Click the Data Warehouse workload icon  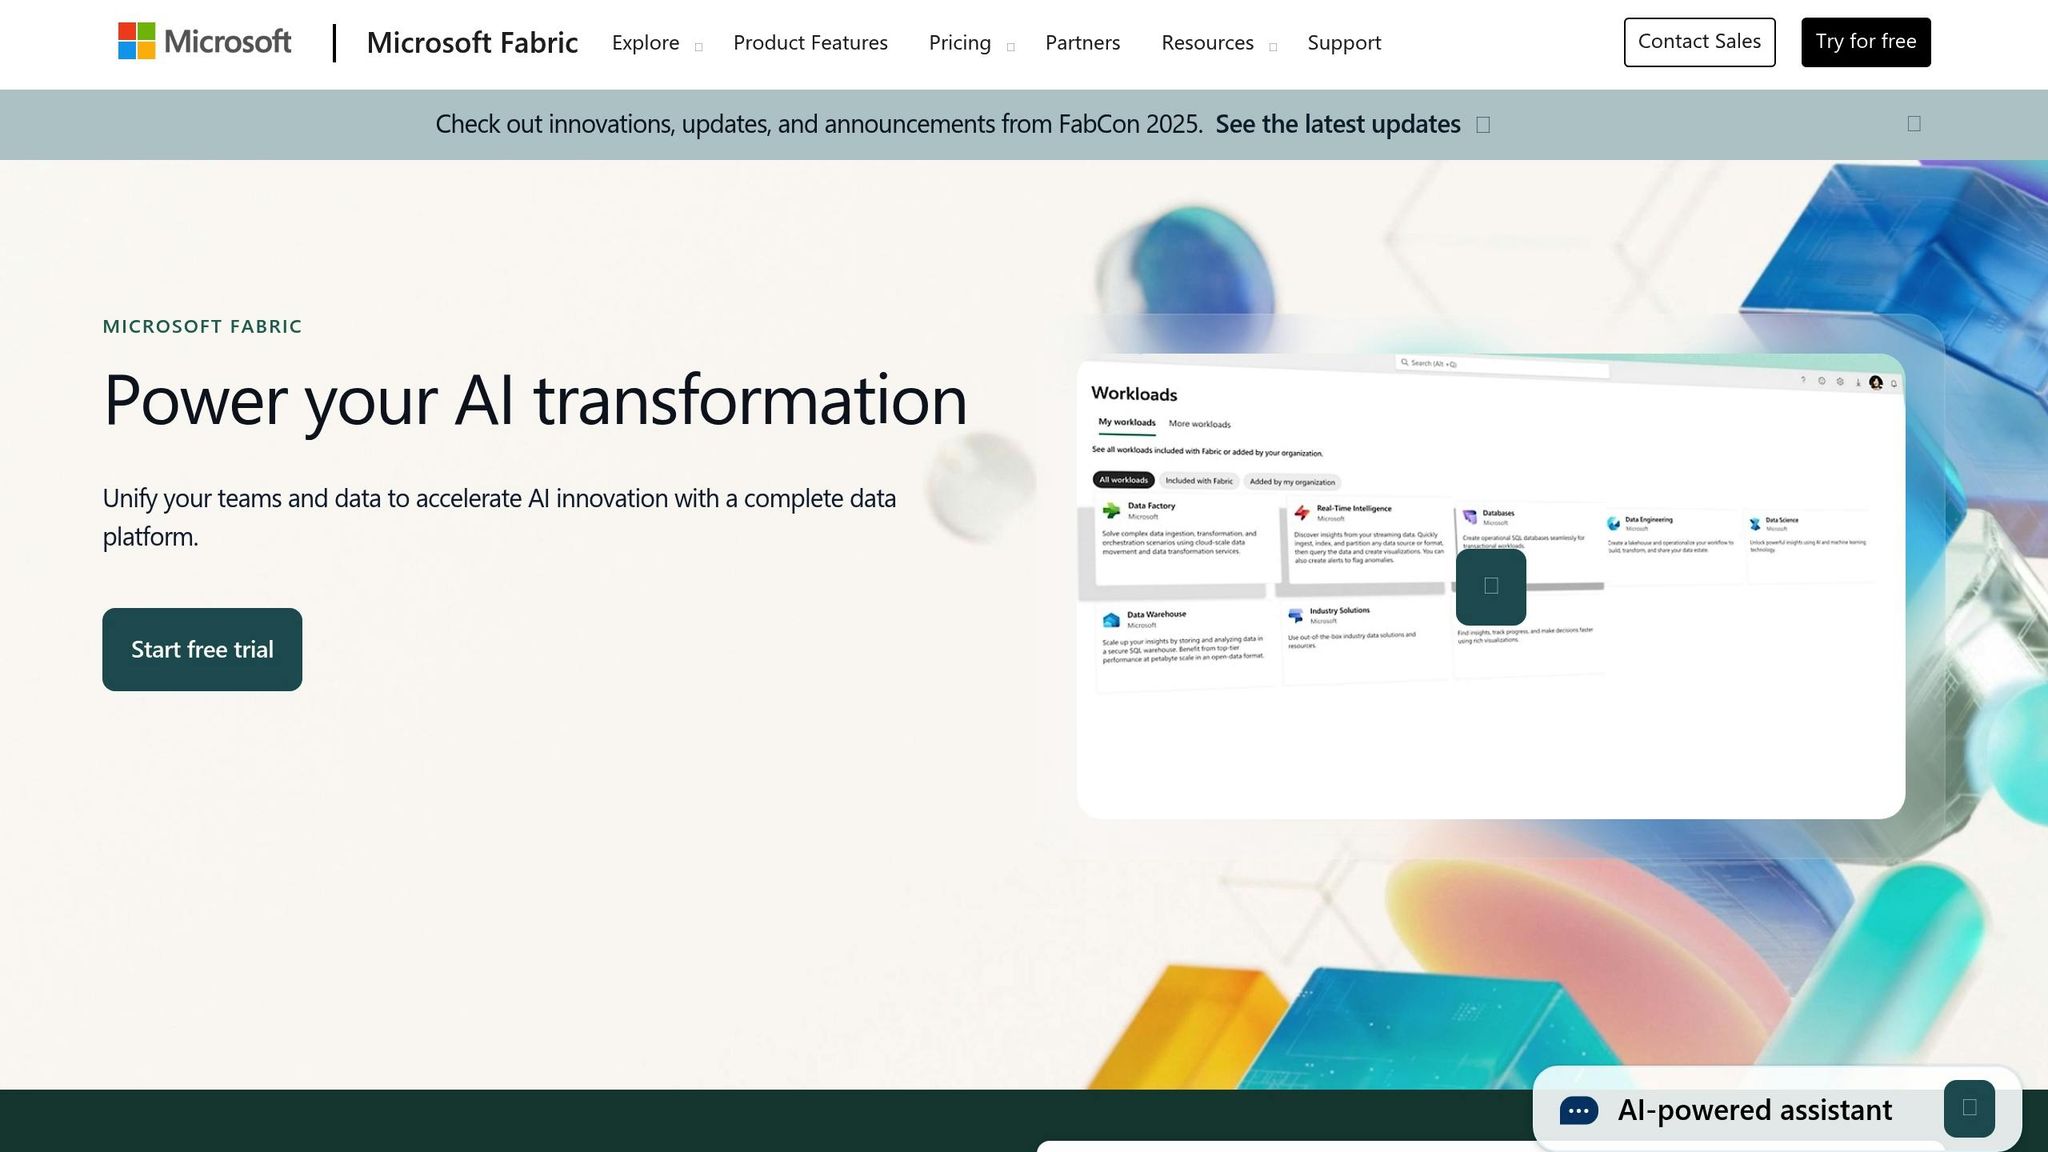tap(1111, 620)
